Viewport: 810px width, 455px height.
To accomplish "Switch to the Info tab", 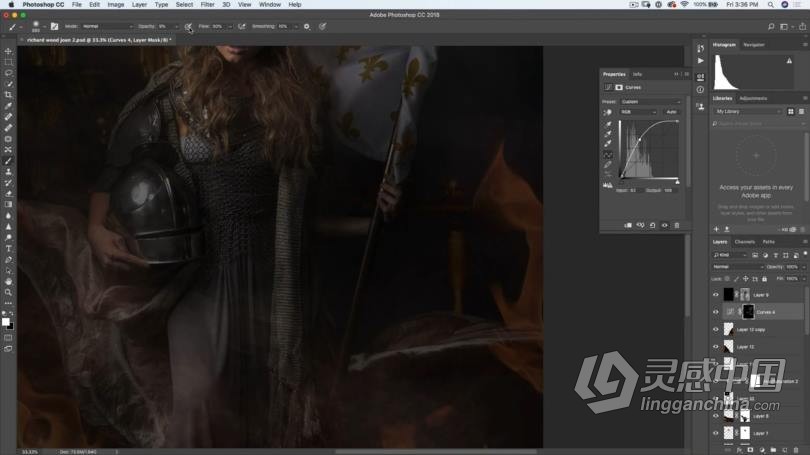I will click(637, 74).
